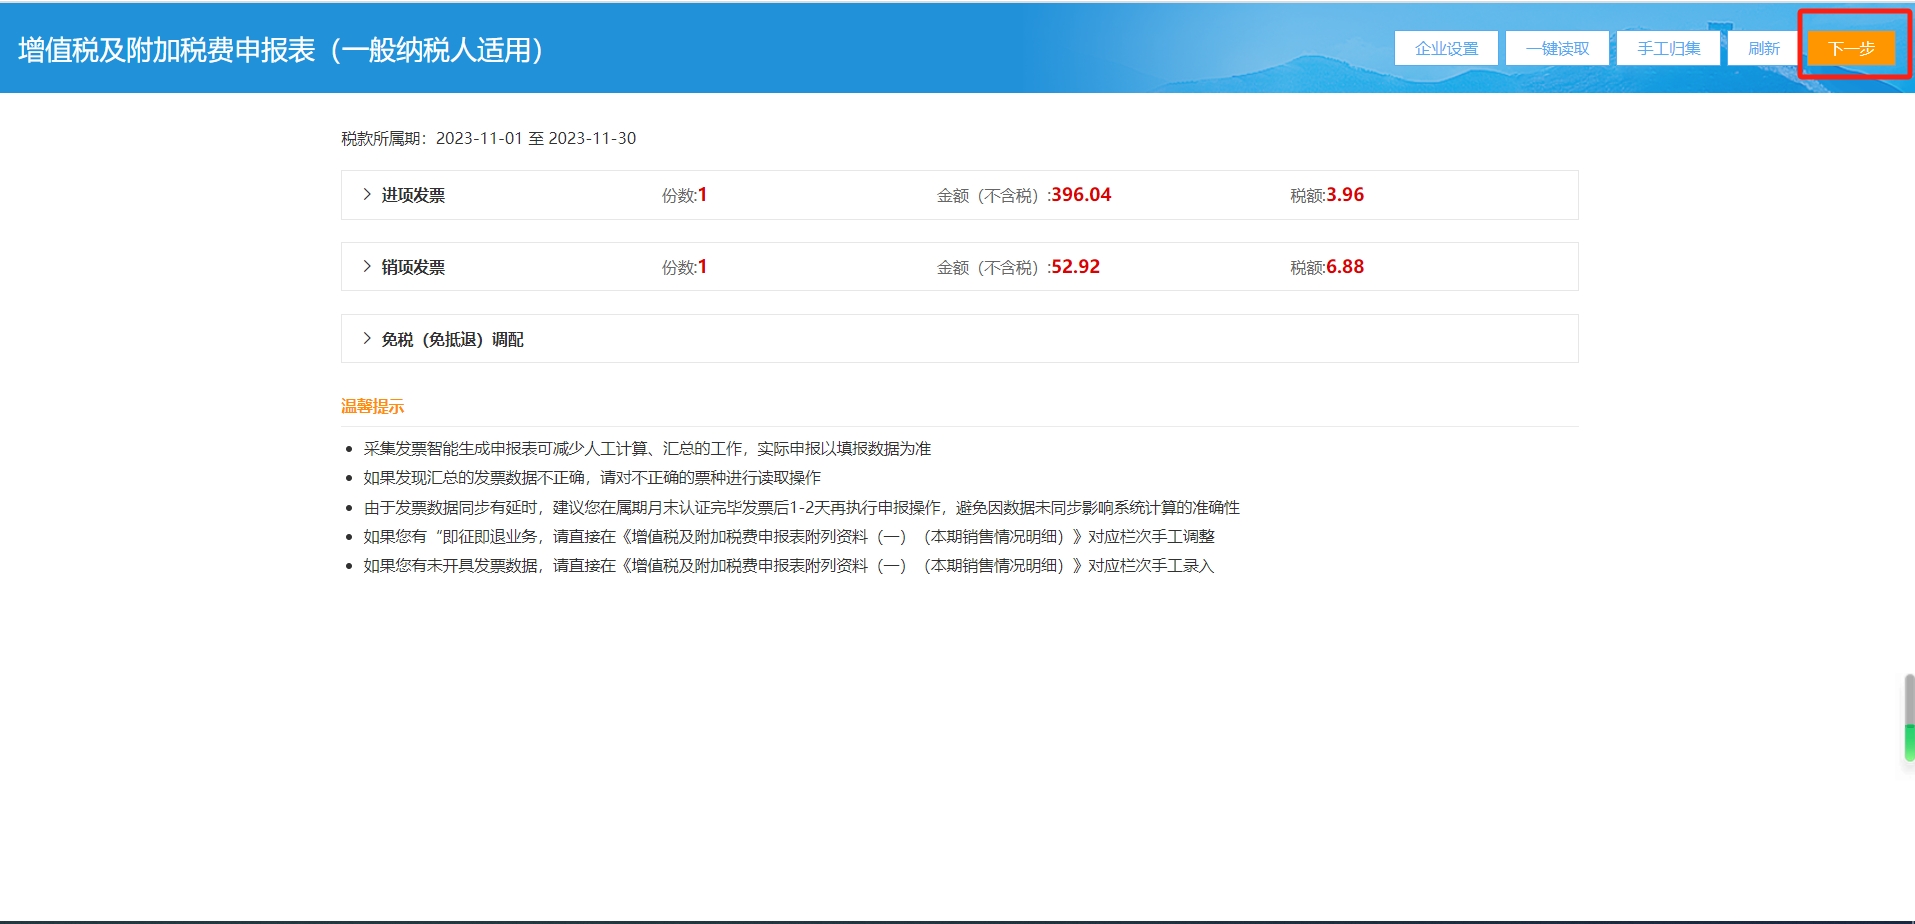1915x924 pixels.
Task: Click the 税款所属期 date range text
Action: (x=536, y=138)
